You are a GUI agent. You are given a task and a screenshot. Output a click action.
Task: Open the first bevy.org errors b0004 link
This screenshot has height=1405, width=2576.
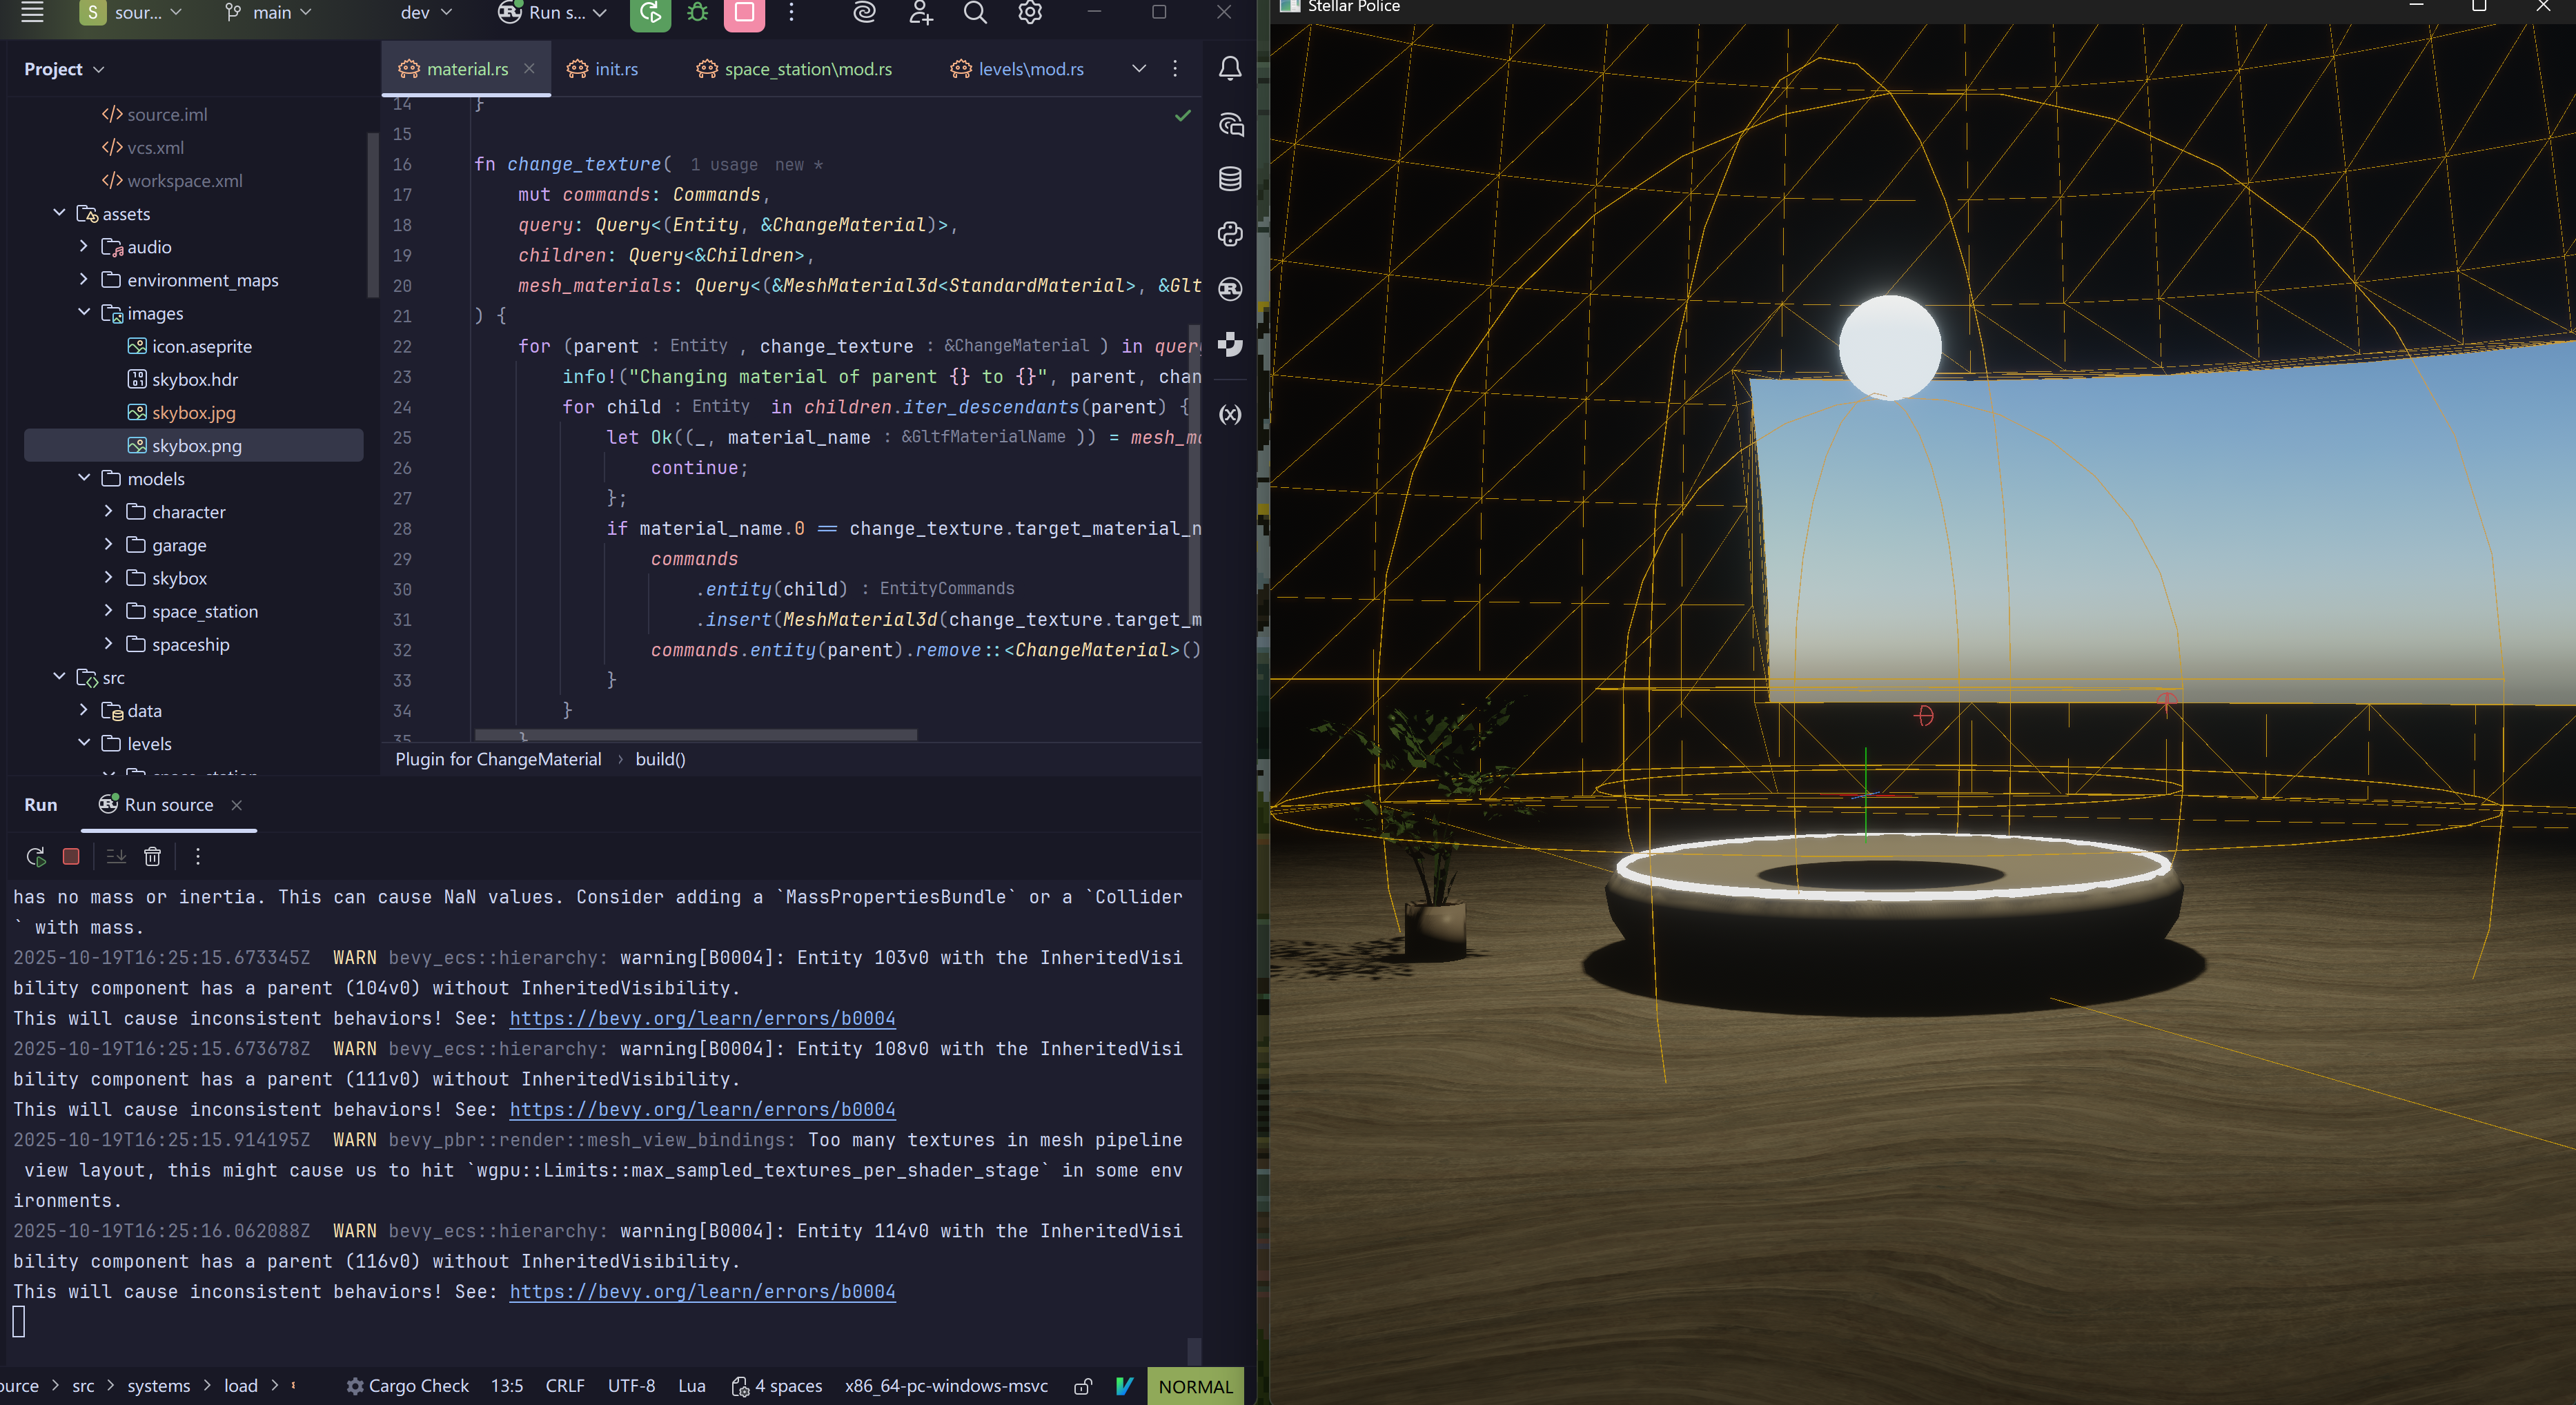point(702,1018)
